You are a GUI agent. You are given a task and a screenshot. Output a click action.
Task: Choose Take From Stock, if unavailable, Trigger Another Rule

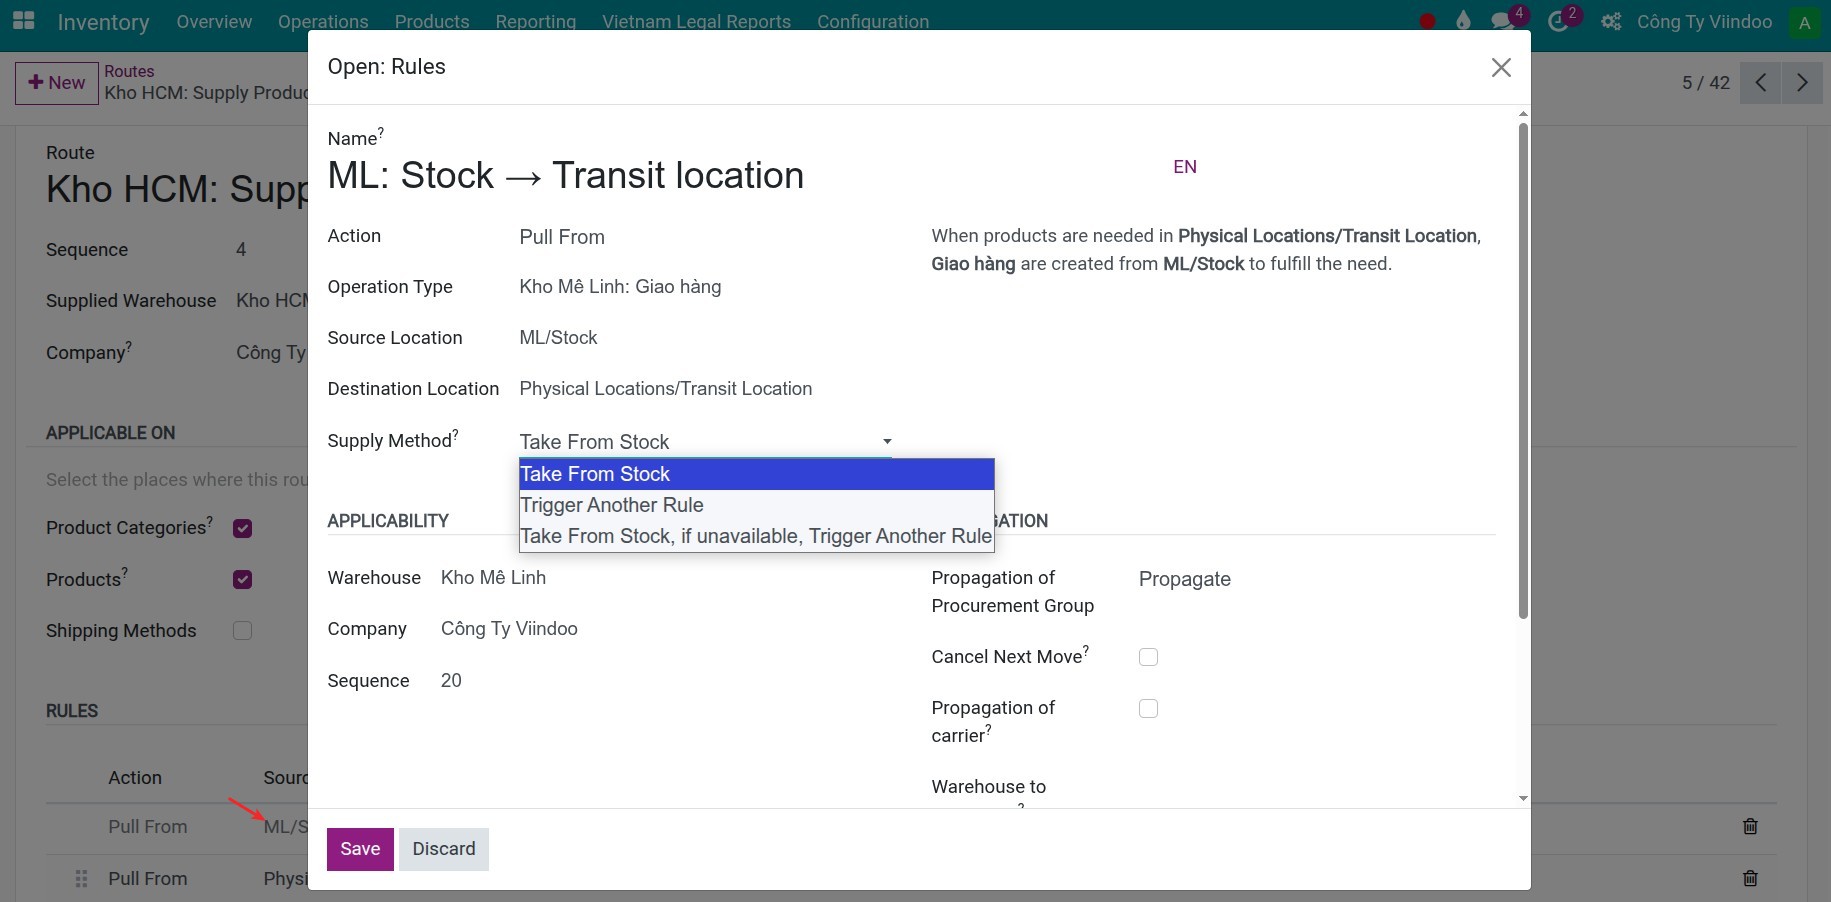(755, 536)
